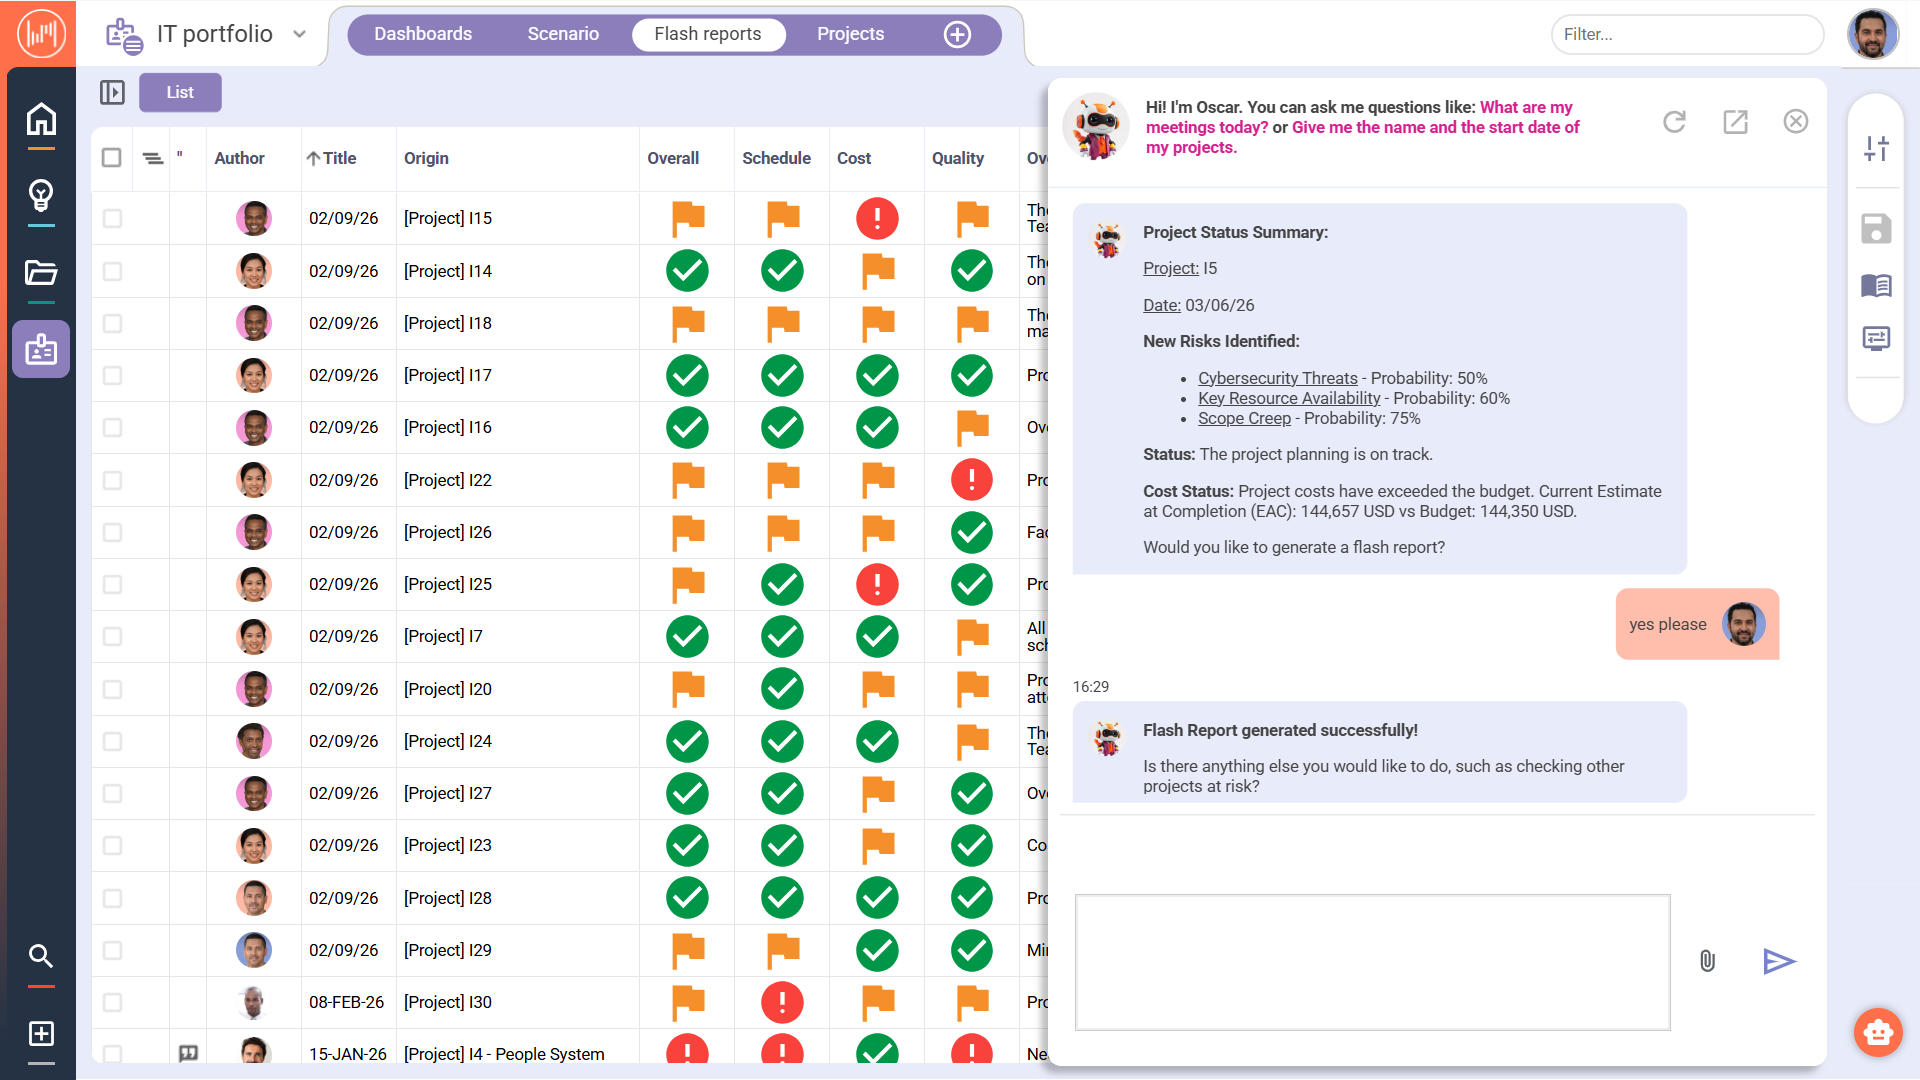Screen dimensions: 1920x1080
Task: Refresh the Oscar chat conversation
Action: tap(1674, 122)
